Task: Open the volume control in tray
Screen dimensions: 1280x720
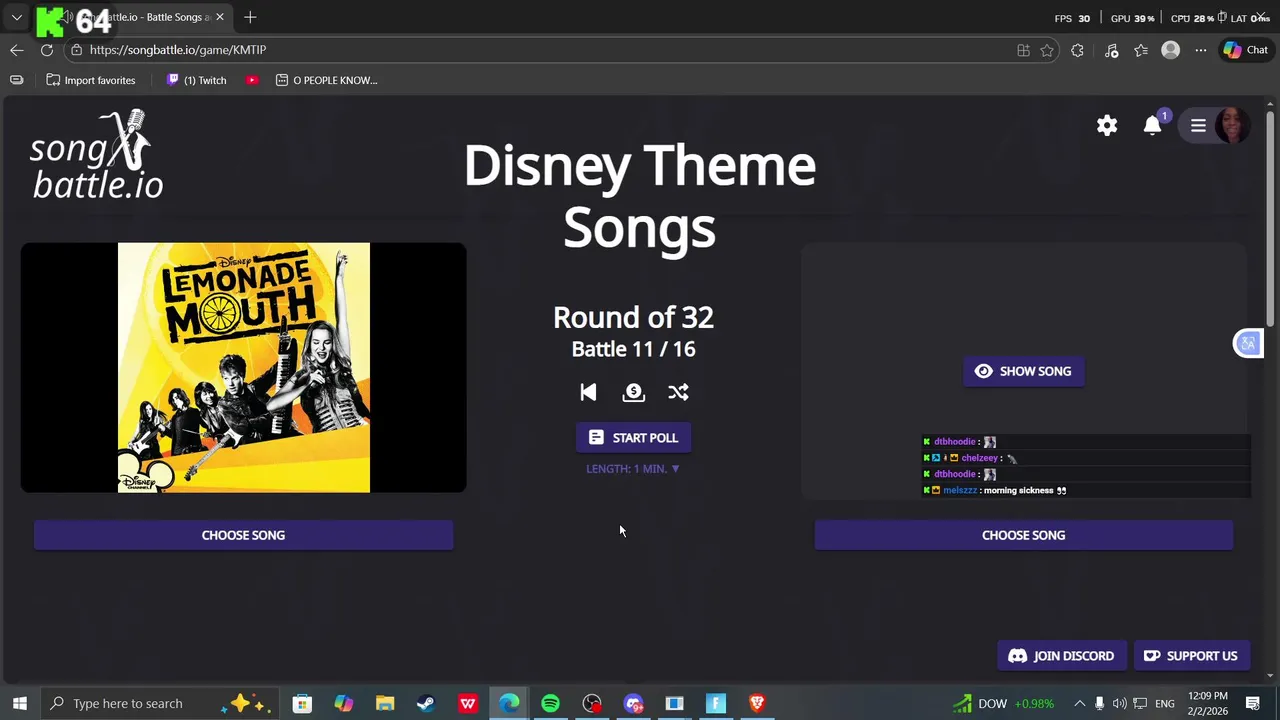Action: (1119, 703)
